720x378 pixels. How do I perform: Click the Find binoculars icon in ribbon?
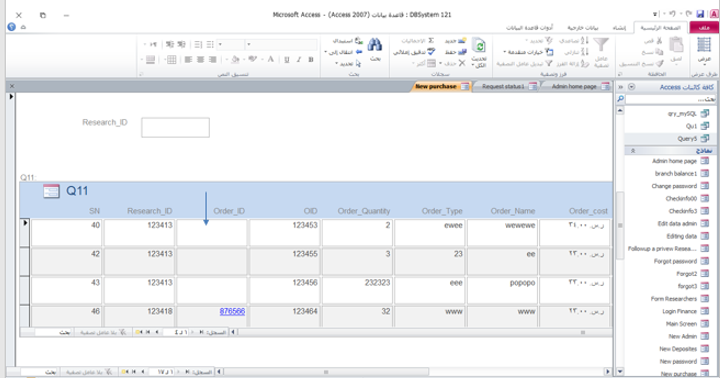pos(375,45)
